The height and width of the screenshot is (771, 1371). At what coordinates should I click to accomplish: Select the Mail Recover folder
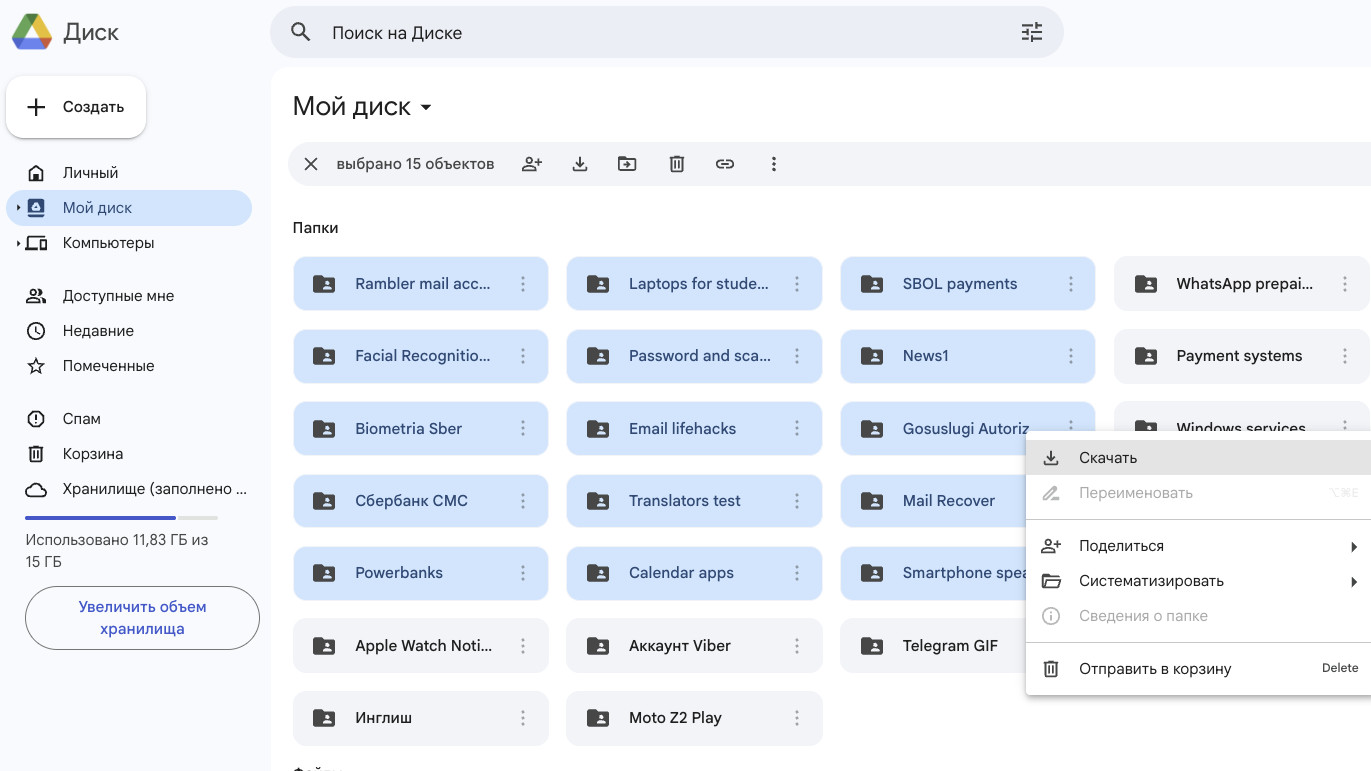tap(934, 501)
